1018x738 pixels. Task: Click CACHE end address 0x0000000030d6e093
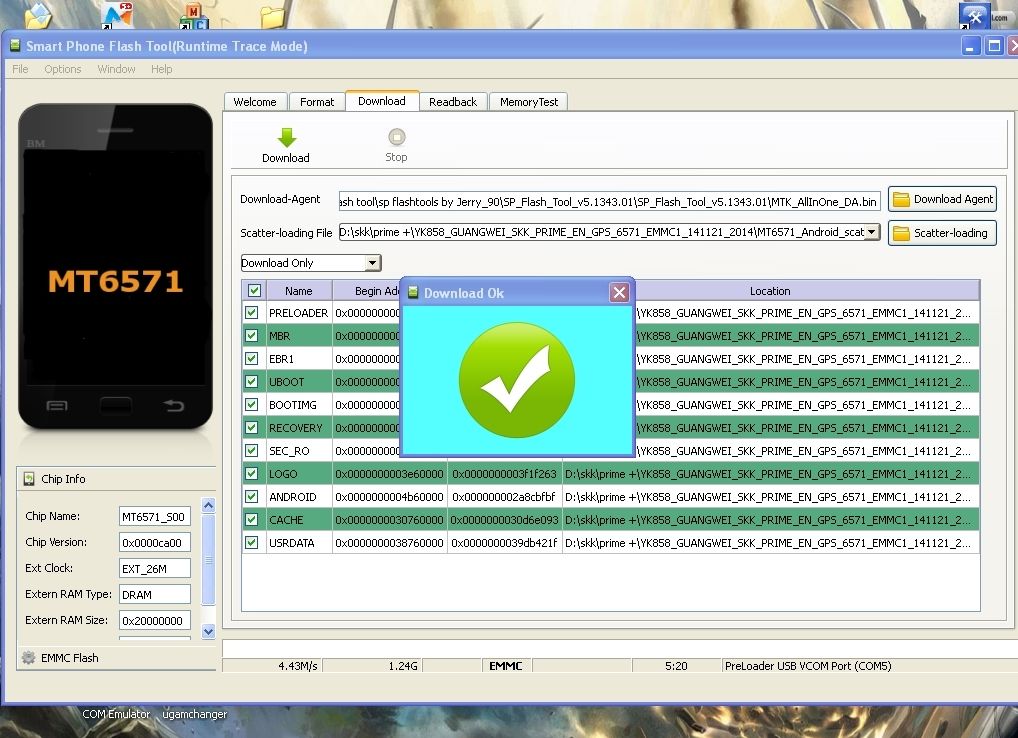coord(504,520)
